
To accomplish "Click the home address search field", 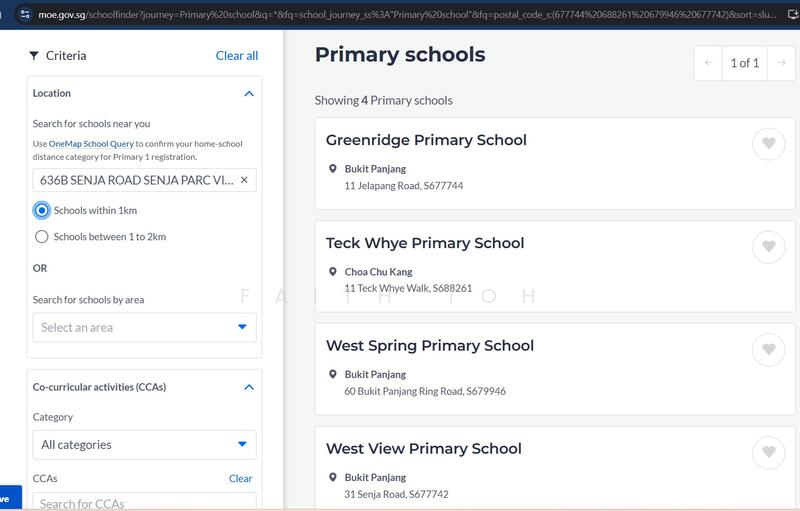I will click(x=134, y=180).
